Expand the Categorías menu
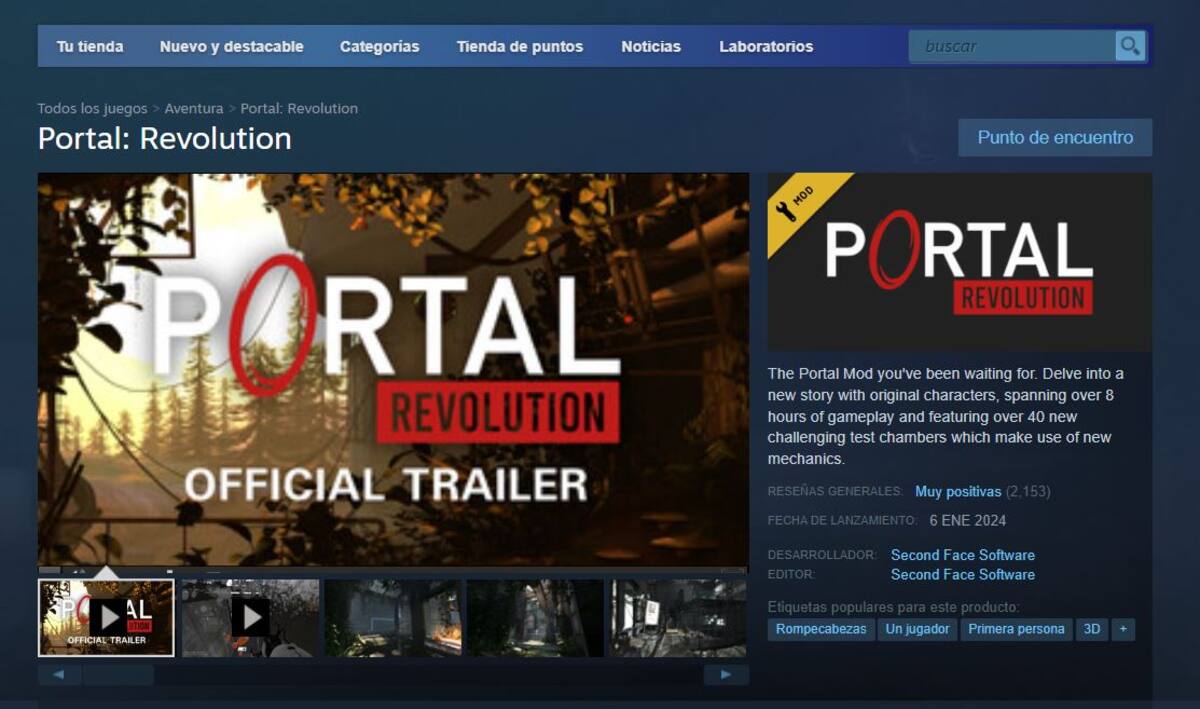1200x709 pixels. [380, 46]
